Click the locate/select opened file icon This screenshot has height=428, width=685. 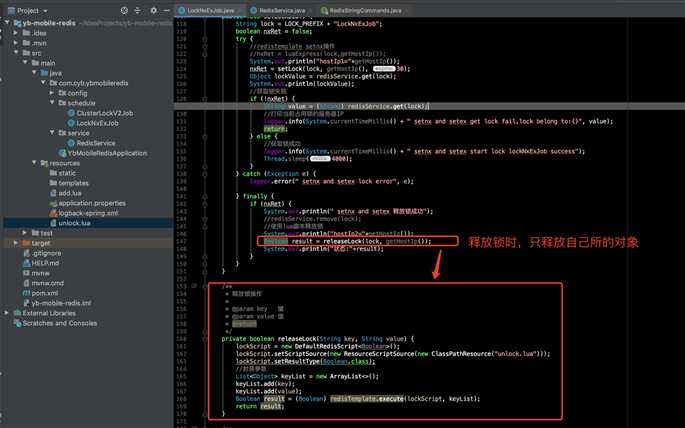click(x=124, y=10)
